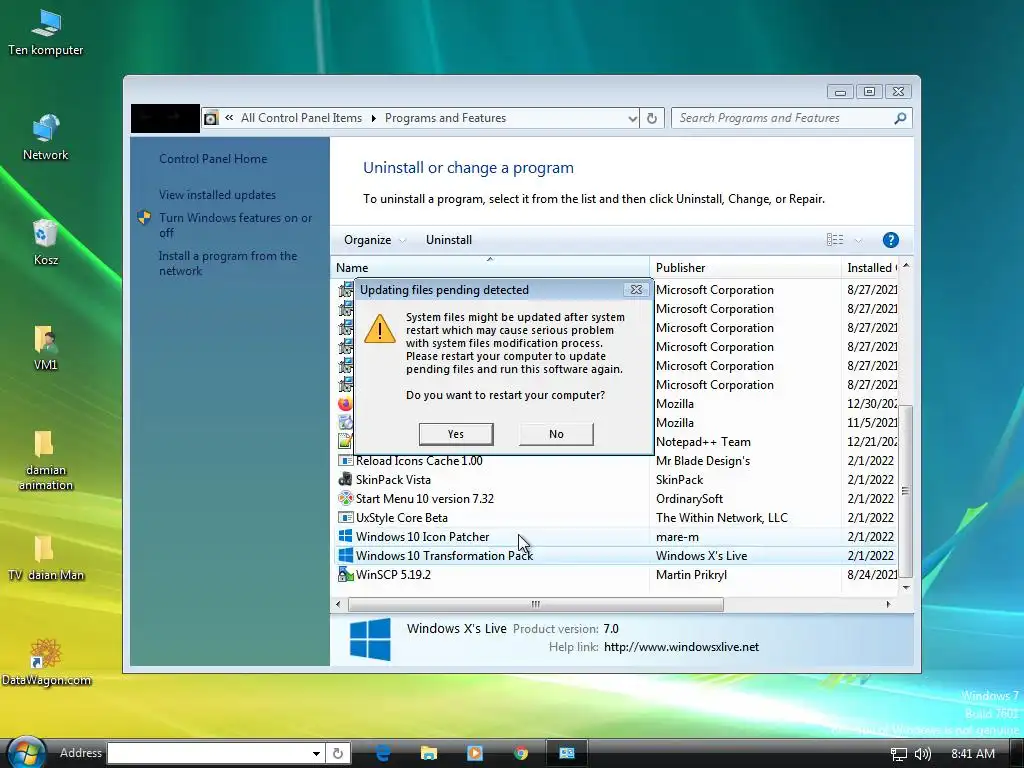Select the Control Panel taskbar window button
1024x768 pixels.
[x=566, y=753]
